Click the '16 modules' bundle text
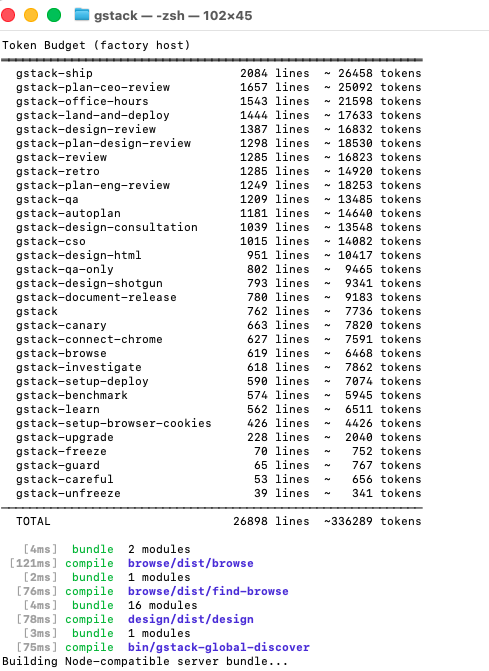This screenshot has height=671, width=489. (x=163, y=606)
